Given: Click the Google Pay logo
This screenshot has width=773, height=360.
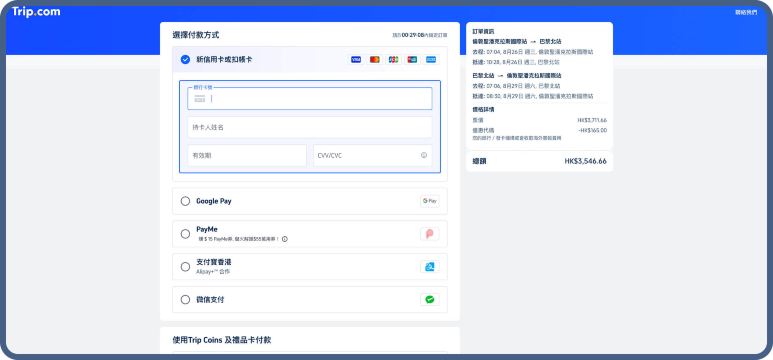Looking at the screenshot, I should tap(430, 201).
